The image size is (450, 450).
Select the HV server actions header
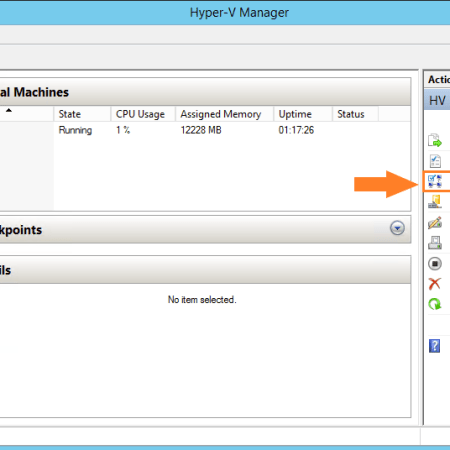437,100
